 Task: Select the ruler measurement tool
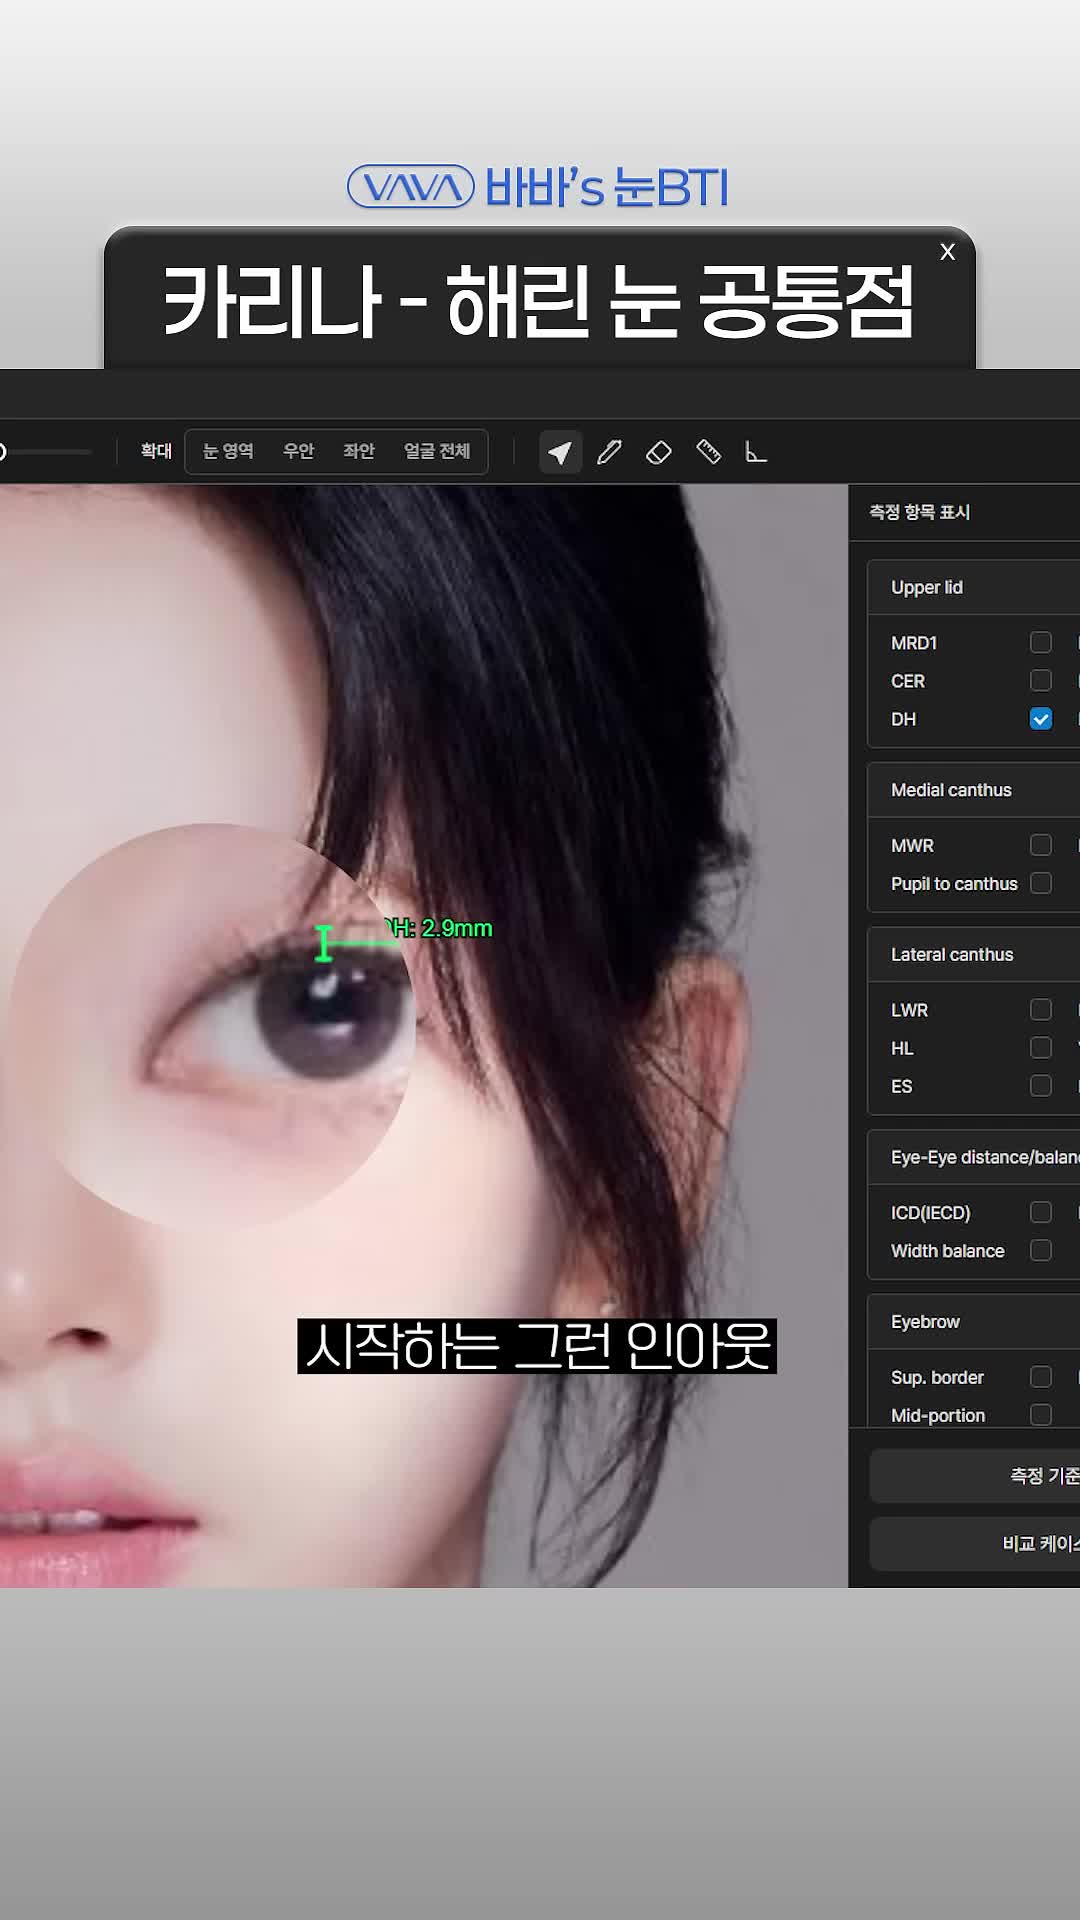tap(708, 452)
